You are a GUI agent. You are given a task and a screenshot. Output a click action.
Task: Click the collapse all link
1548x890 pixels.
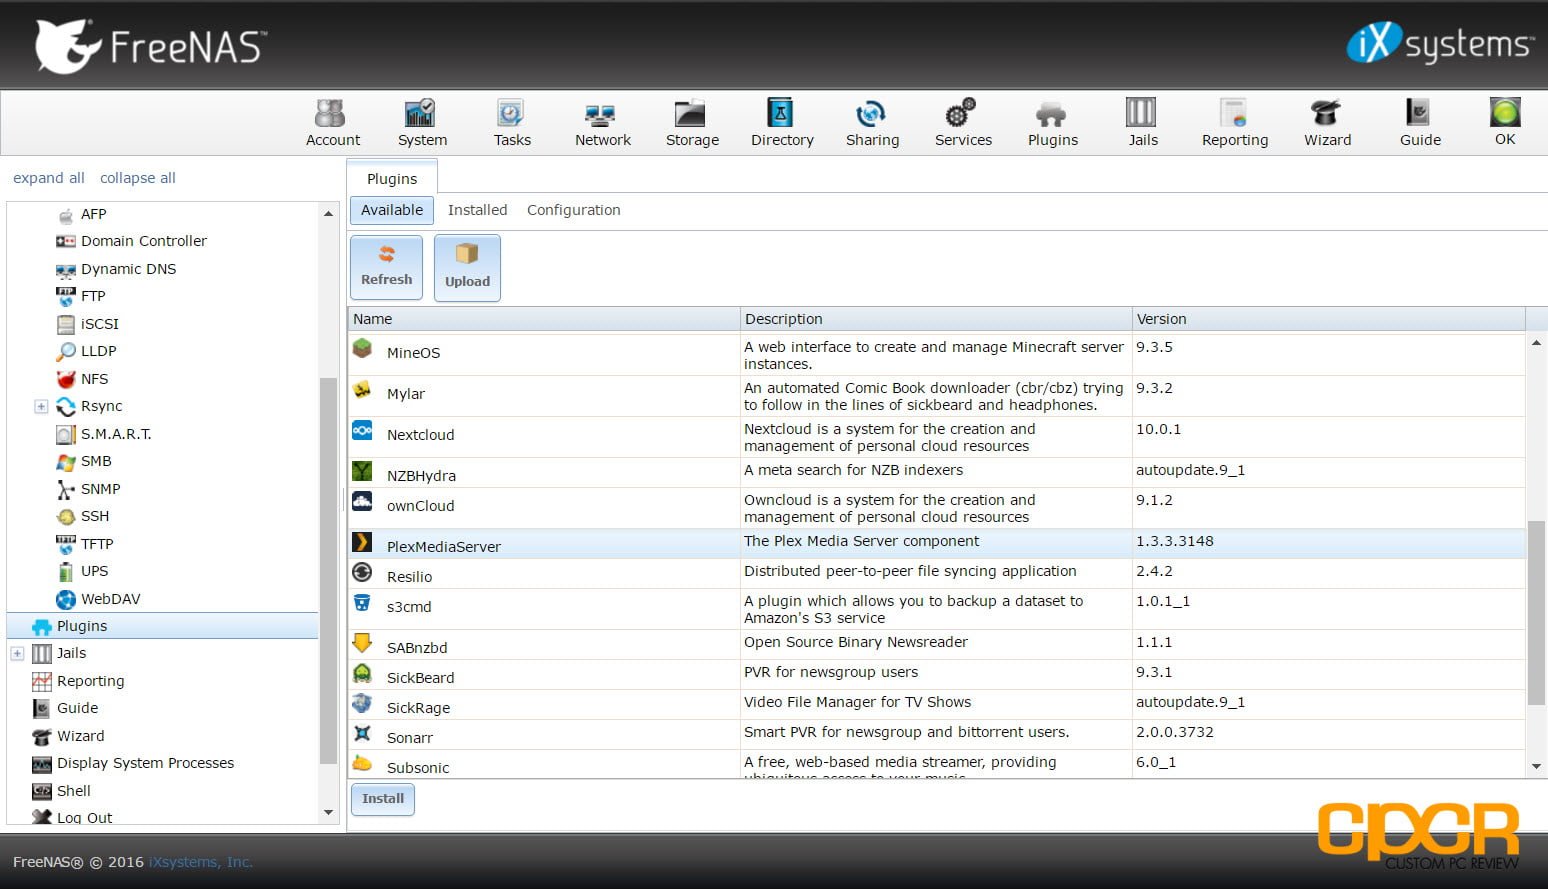click(x=138, y=178)
